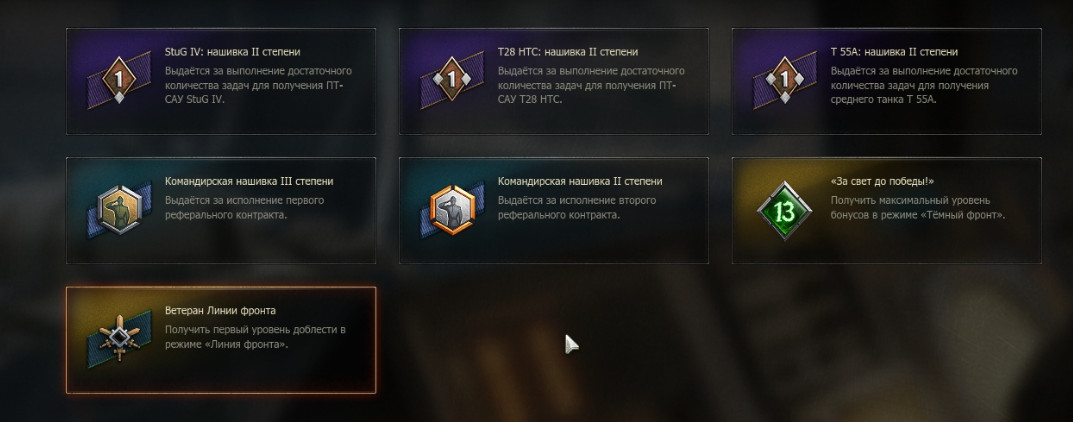Click the second referral contract description
Image resolution: width=1073 pixels, height=422 pixels.
pos(577,208)
